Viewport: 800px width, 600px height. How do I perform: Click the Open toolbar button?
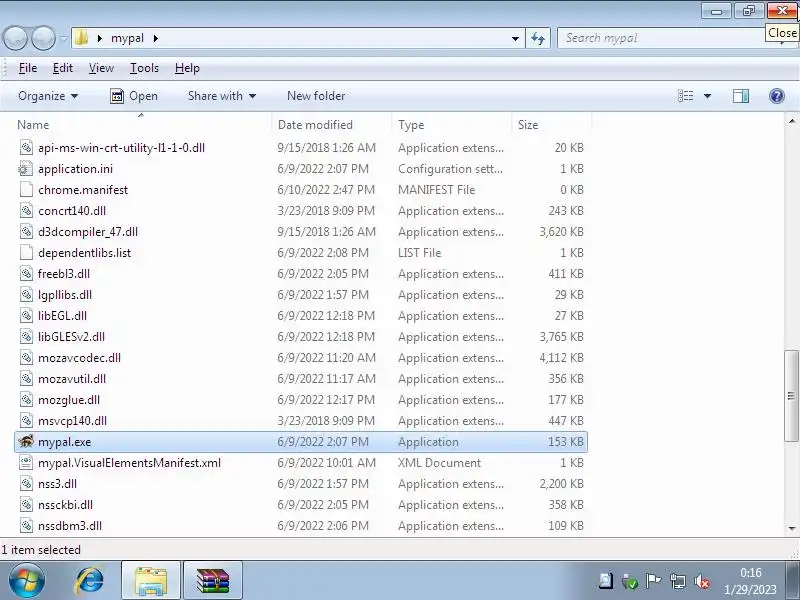tap(134, 96)
